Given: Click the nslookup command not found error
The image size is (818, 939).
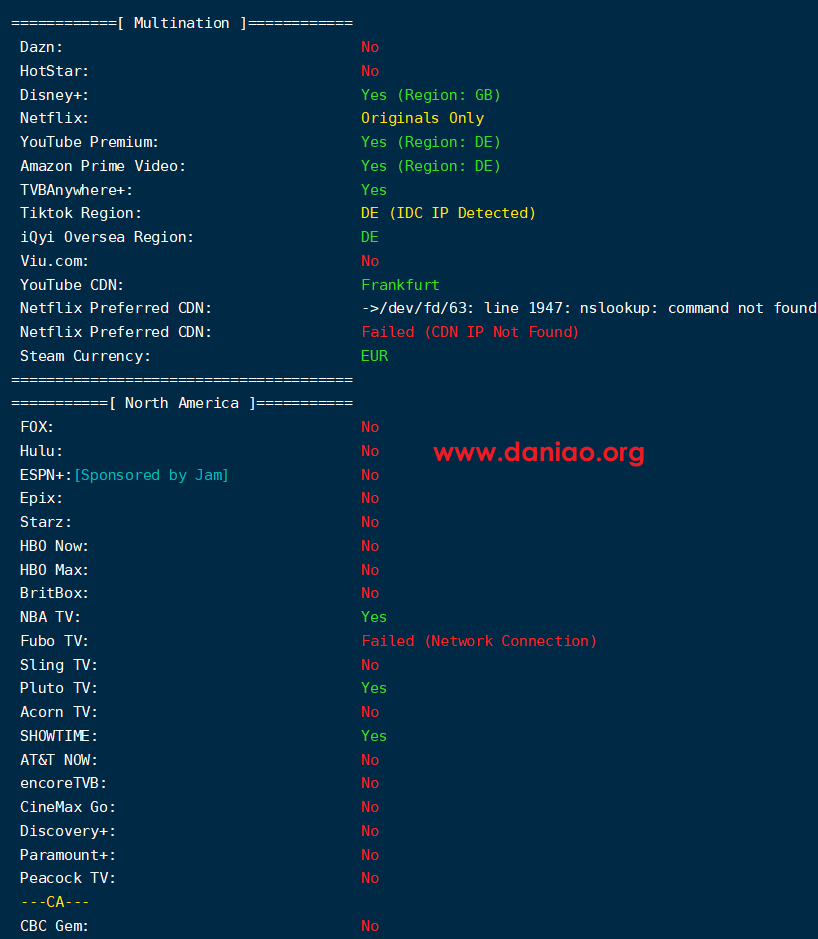Looking at the screenshot, I should [589, 308].
